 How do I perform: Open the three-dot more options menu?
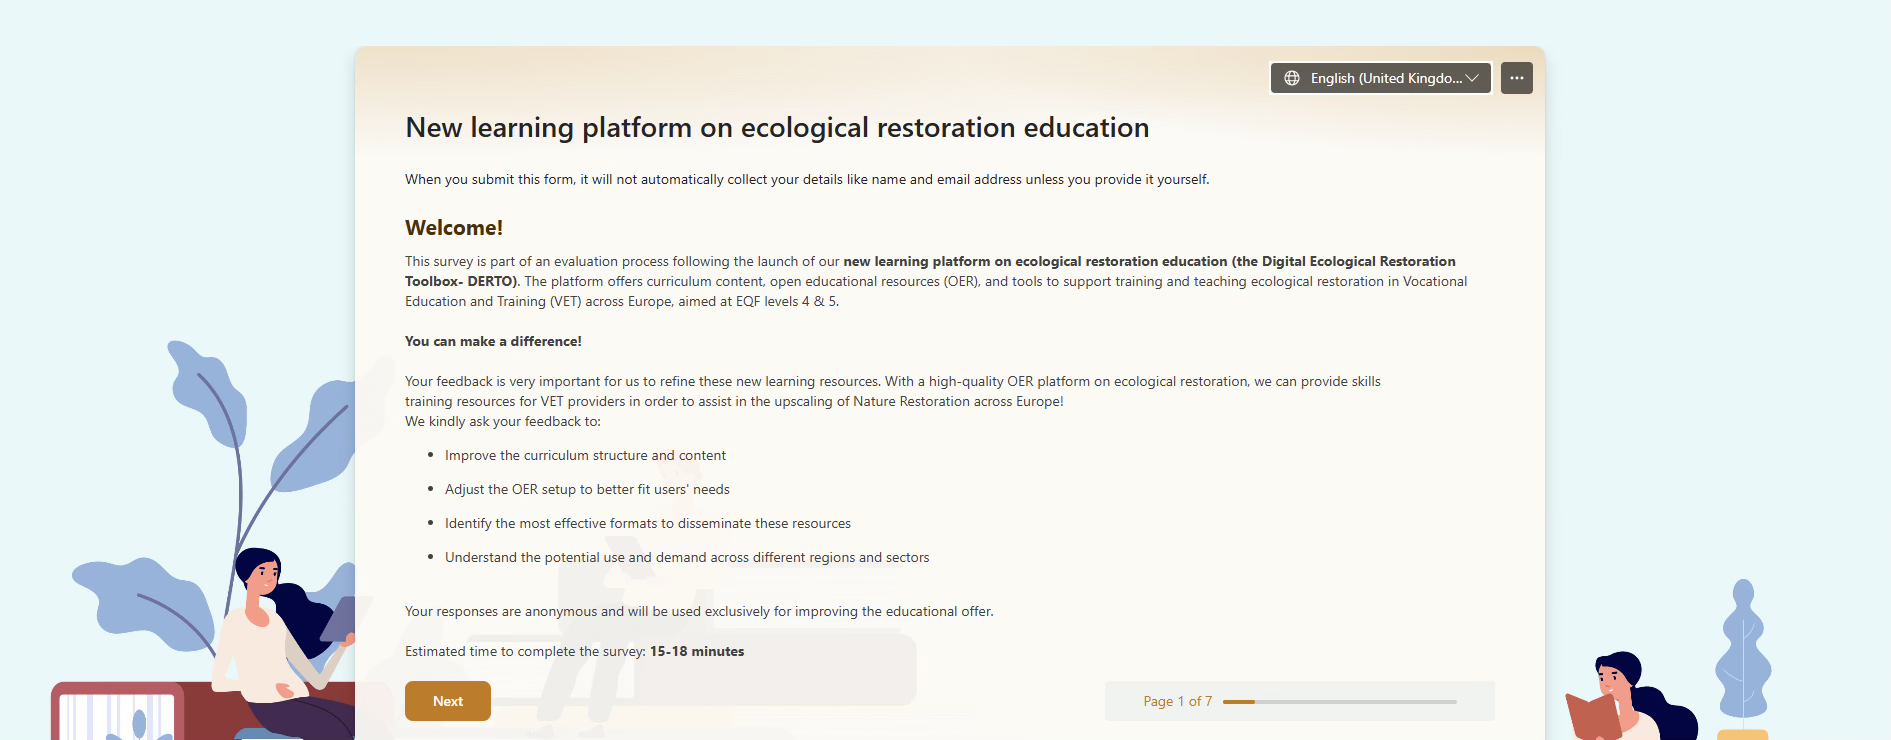pyautogui.click(x=1516, y=78)
